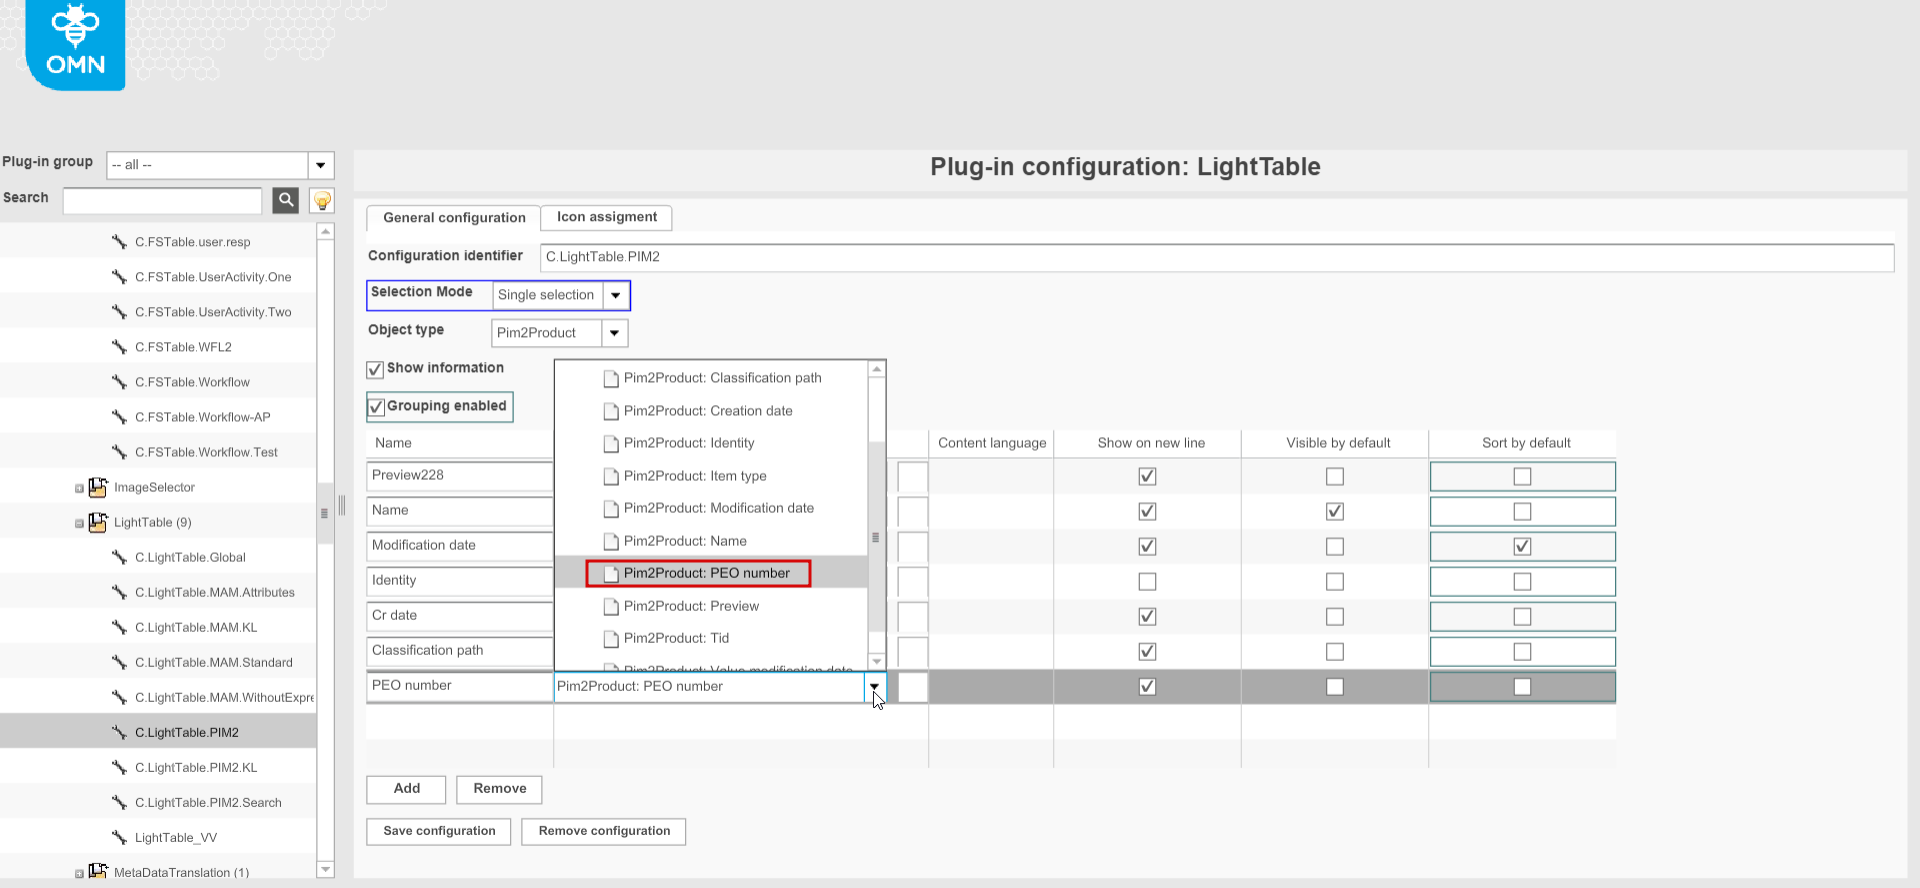The image size is (1920, 888).
Task: Click wrench icon beside C.FSTable.Workflow
Action: pos(119,382)
